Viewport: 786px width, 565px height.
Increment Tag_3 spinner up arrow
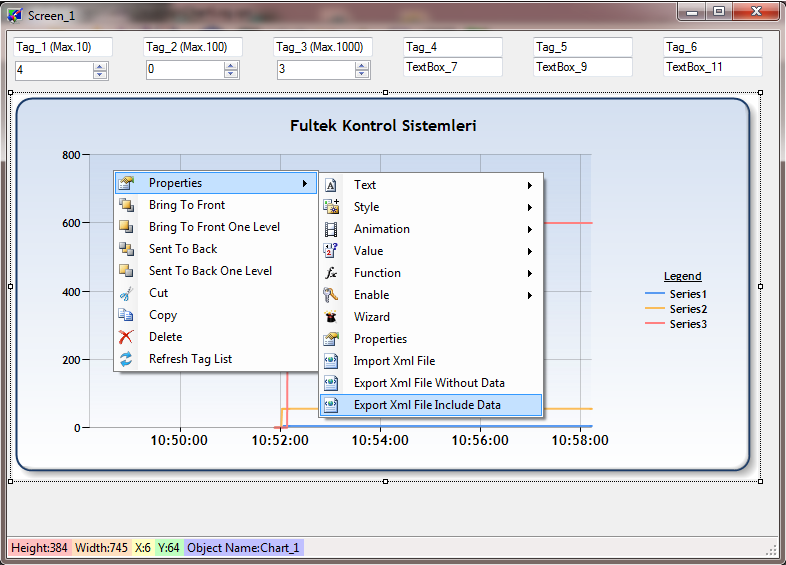coord(362,66)
